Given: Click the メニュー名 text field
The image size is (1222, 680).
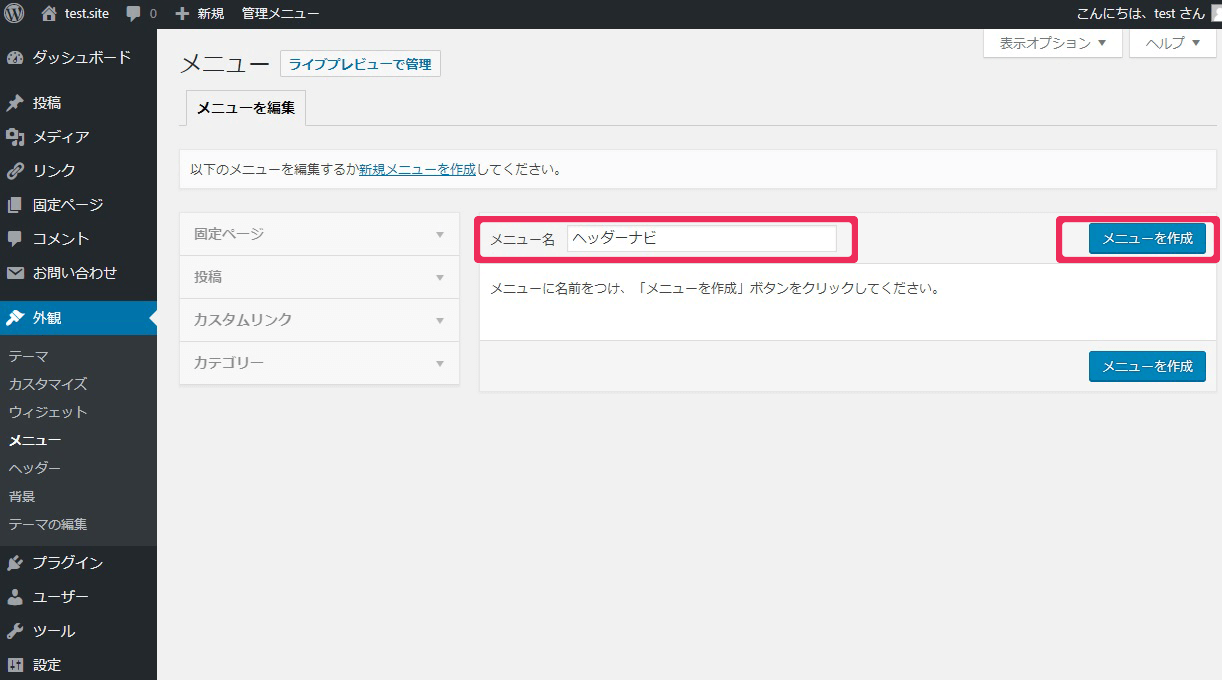Looking at the screenshot, I should [x=701, y=239].
